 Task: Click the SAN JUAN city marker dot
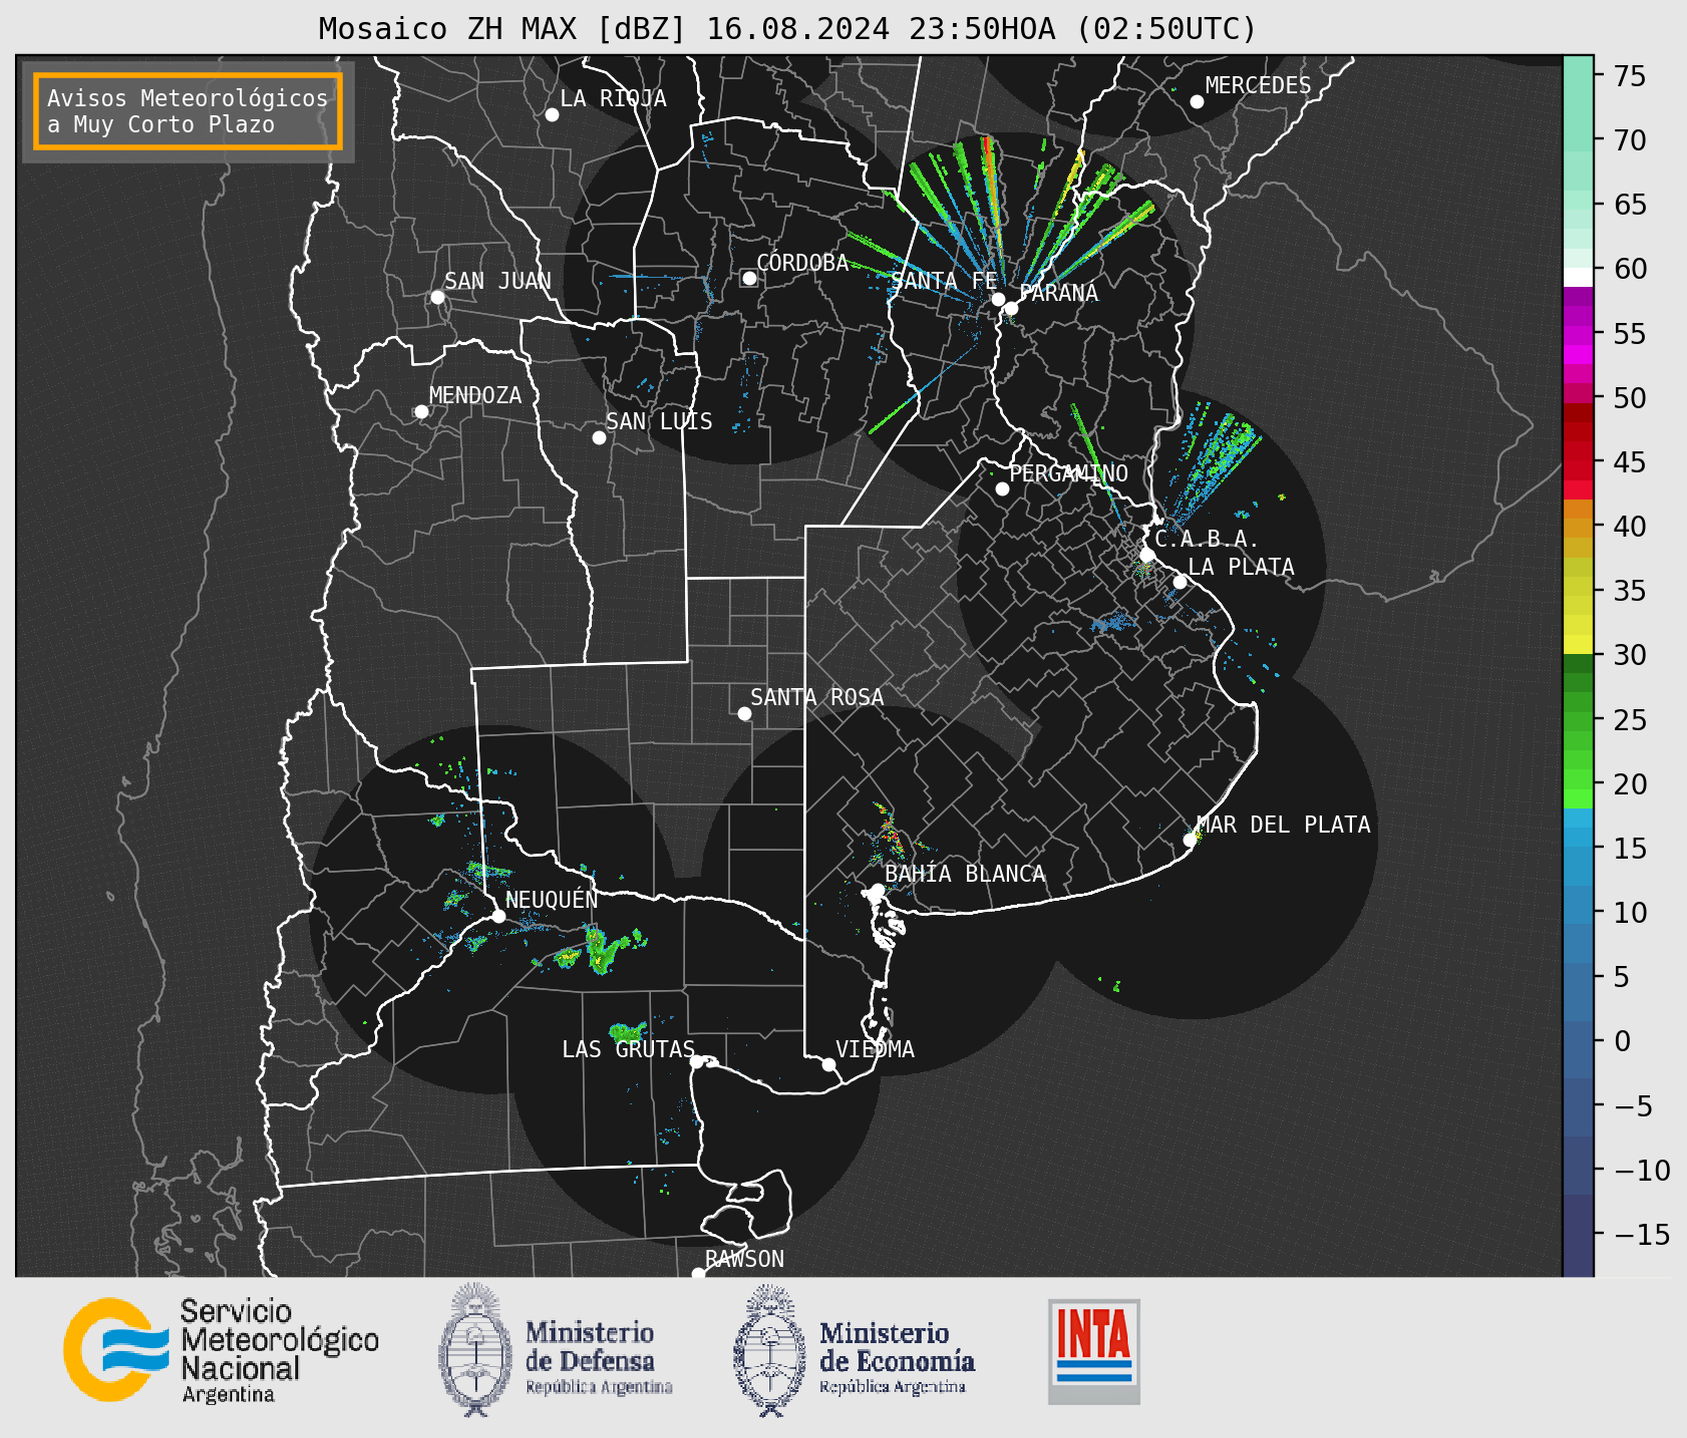coord(437,297)
